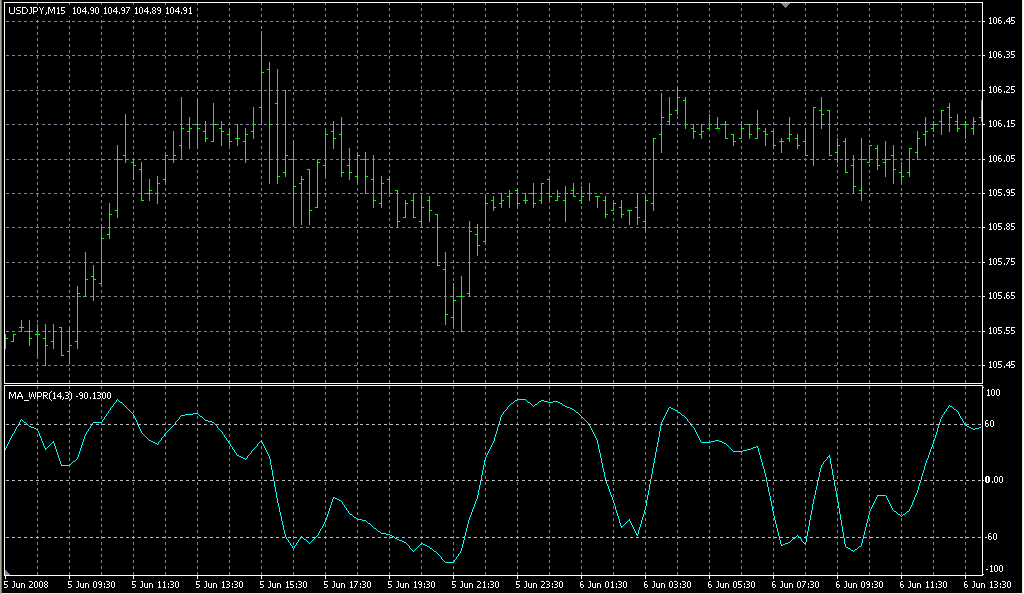This screenshot has height=594, width=1024.
Task: Click the 6 Jun 03:30 time label
Action: pyautogui.click(x=669, y=584)
